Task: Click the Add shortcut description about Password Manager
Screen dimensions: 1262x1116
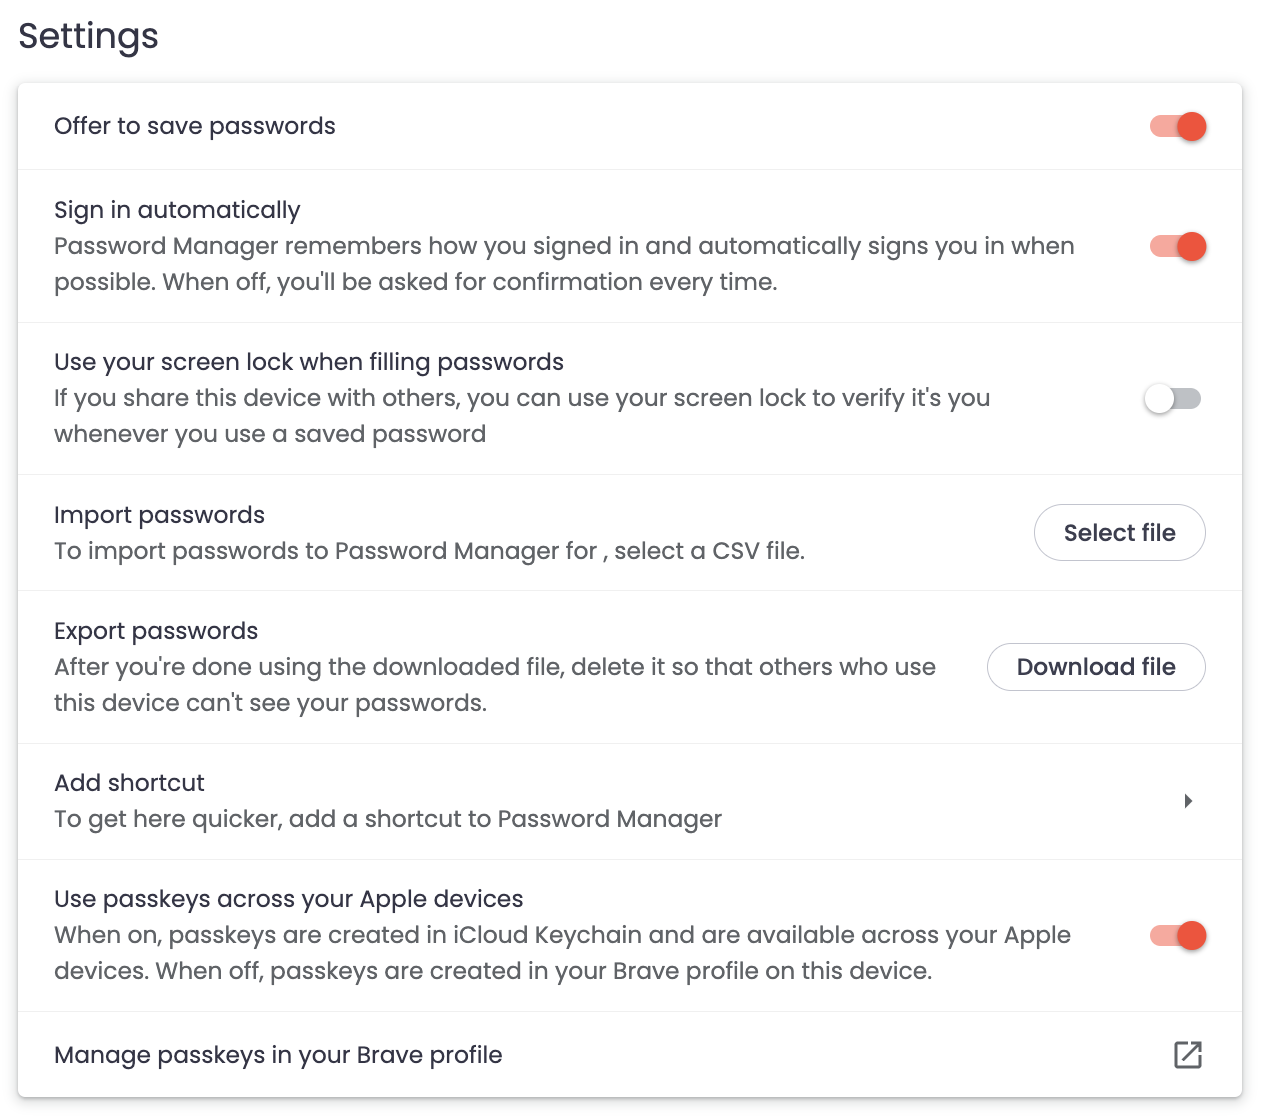Action: [388, 819]
